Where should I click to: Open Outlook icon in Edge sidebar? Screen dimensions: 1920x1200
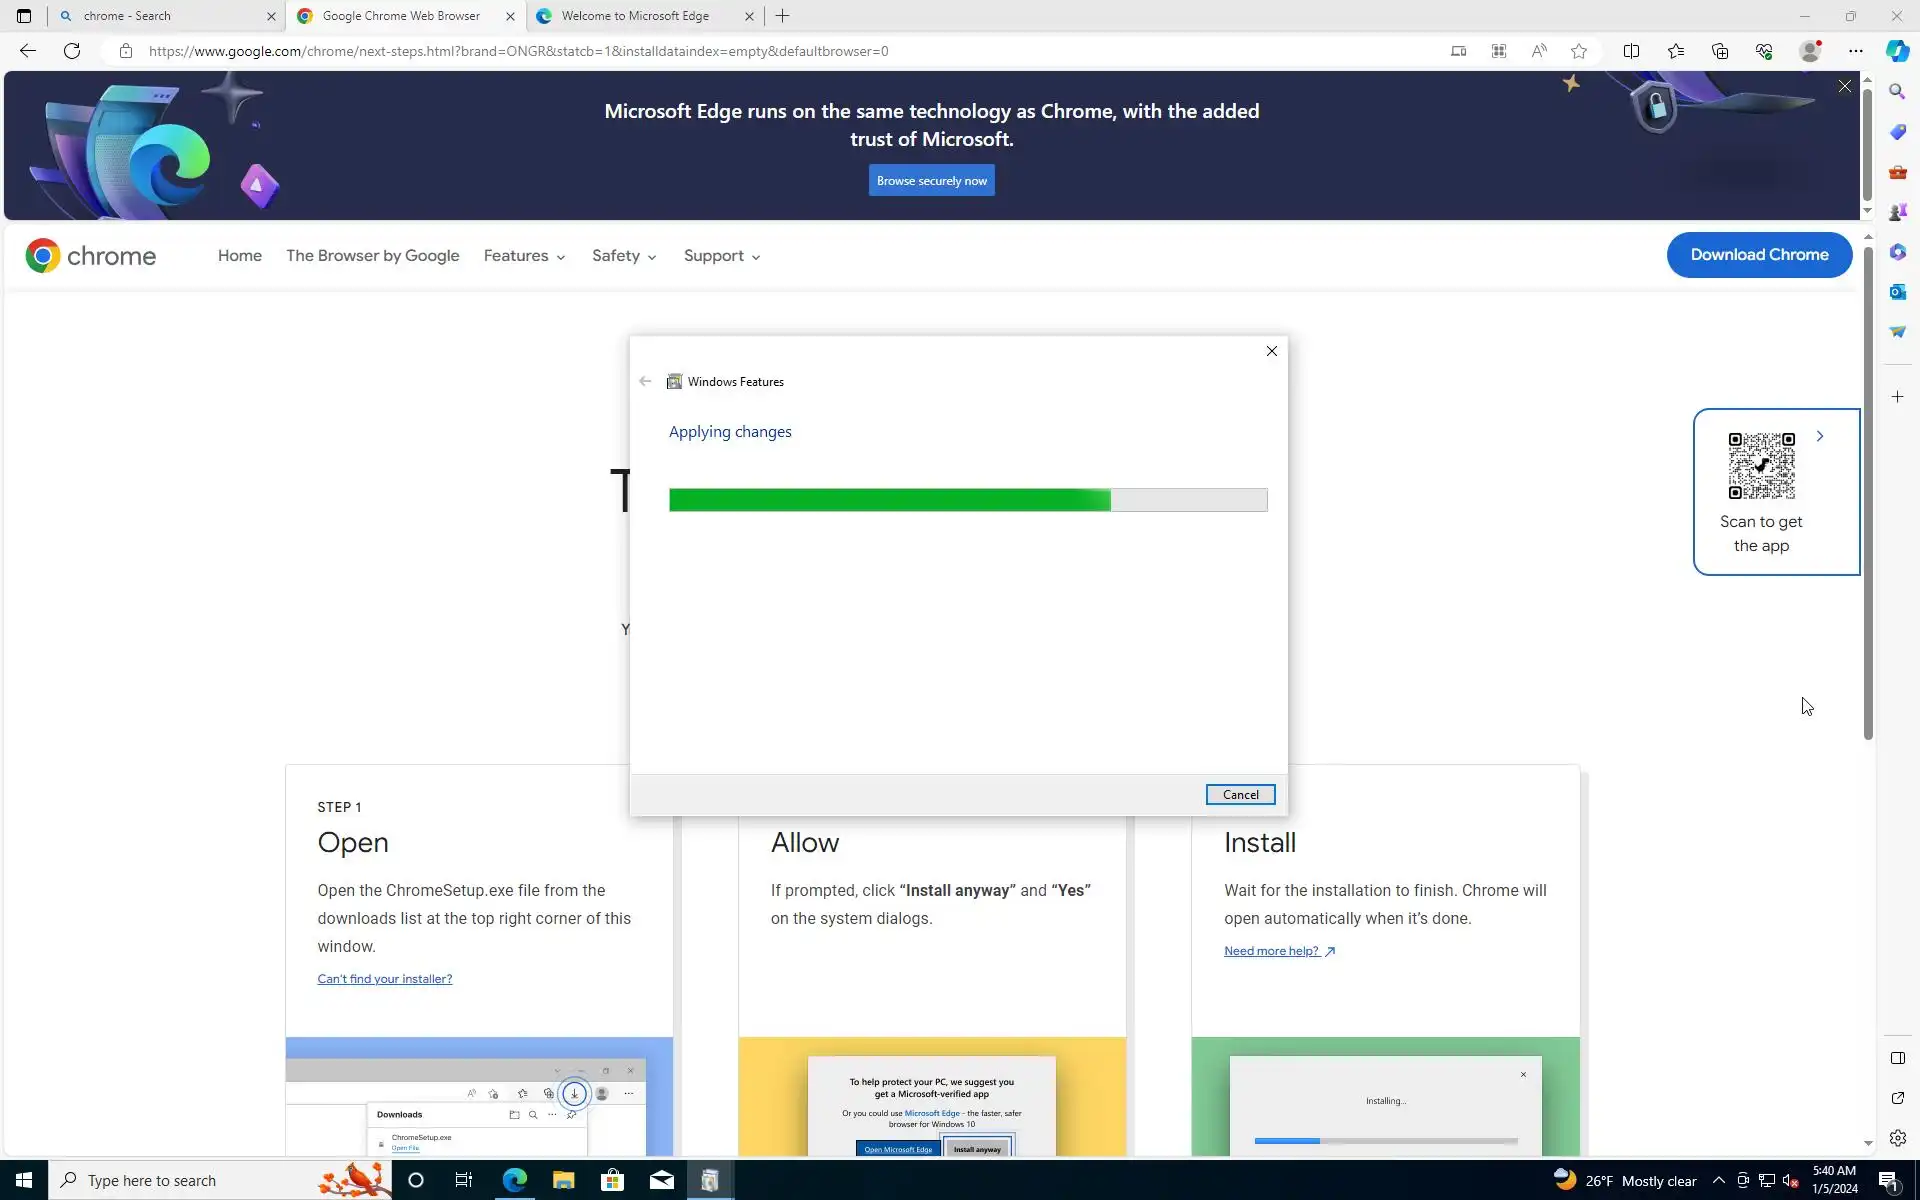1897,292
